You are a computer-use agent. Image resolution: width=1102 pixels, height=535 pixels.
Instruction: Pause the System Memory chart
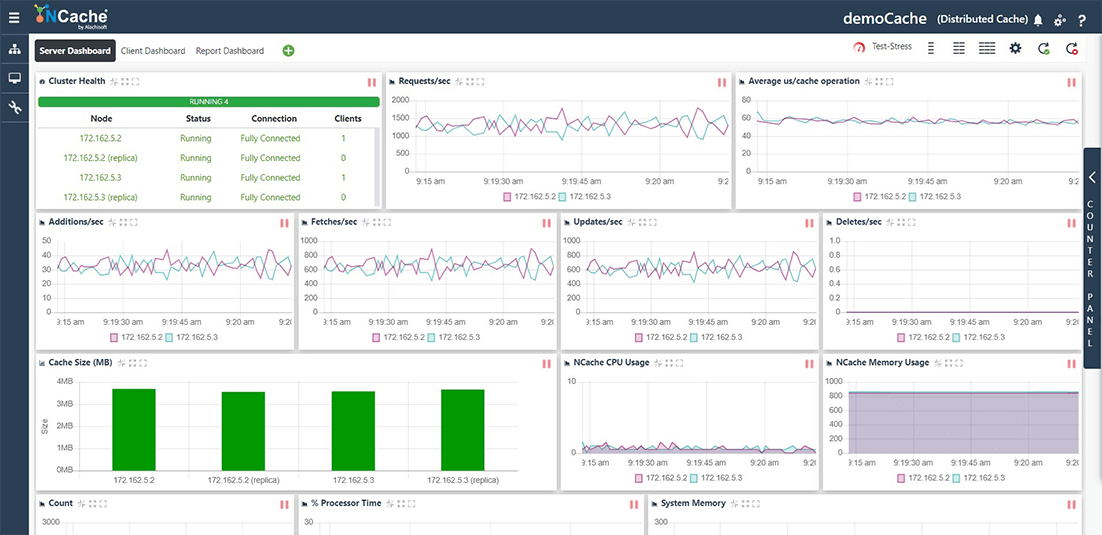(1072, 504)
